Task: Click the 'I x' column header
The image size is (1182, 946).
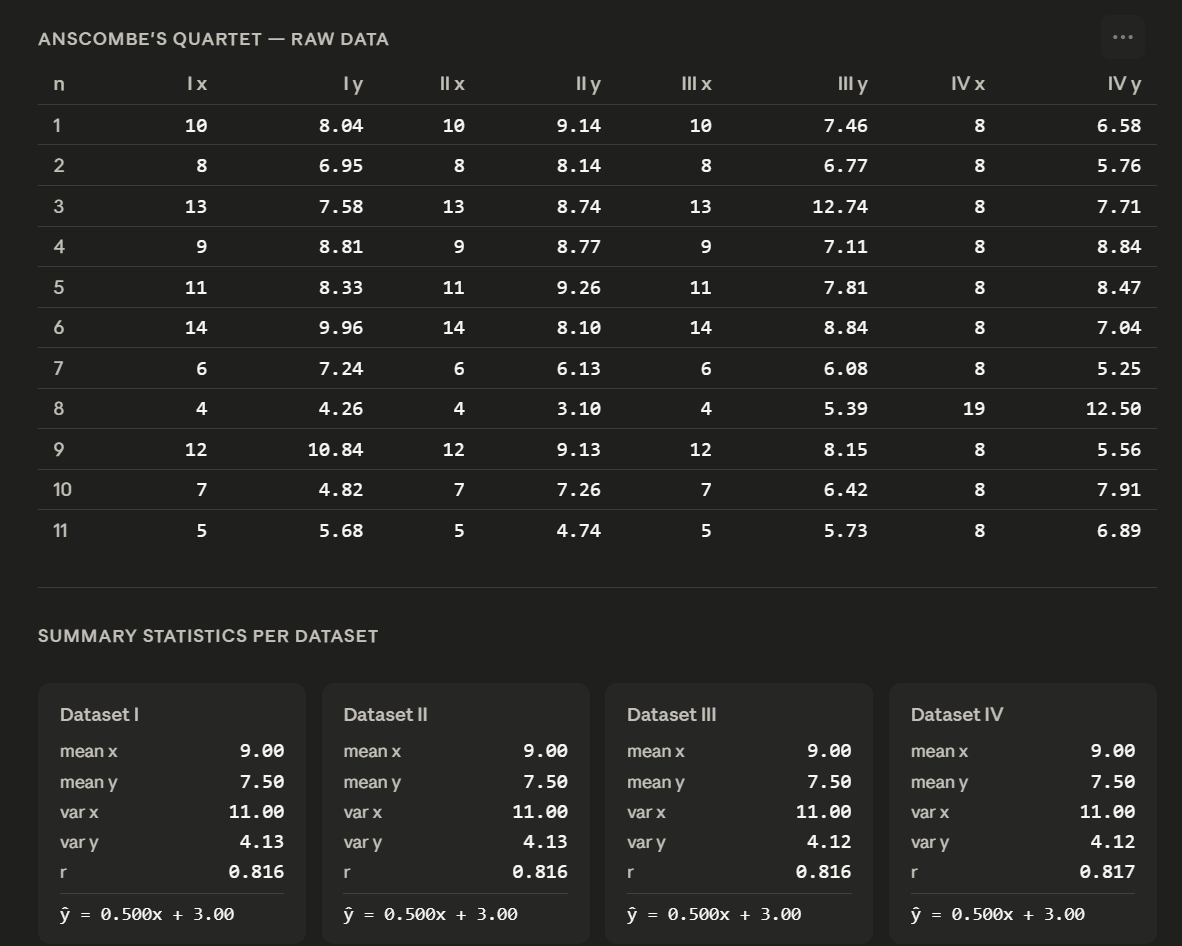Action: click(197, 84)
